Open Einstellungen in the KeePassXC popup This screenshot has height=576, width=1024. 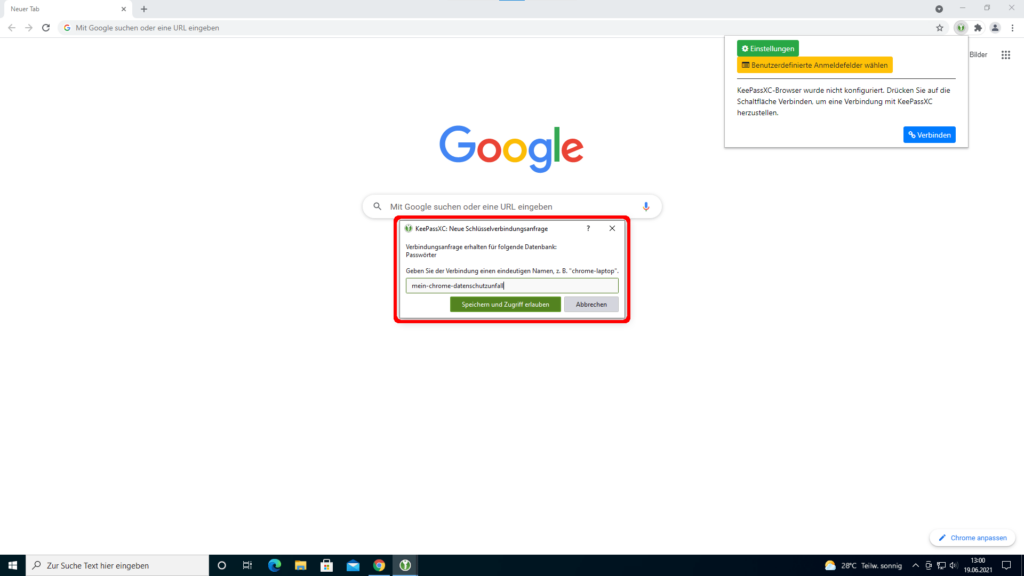768,48
